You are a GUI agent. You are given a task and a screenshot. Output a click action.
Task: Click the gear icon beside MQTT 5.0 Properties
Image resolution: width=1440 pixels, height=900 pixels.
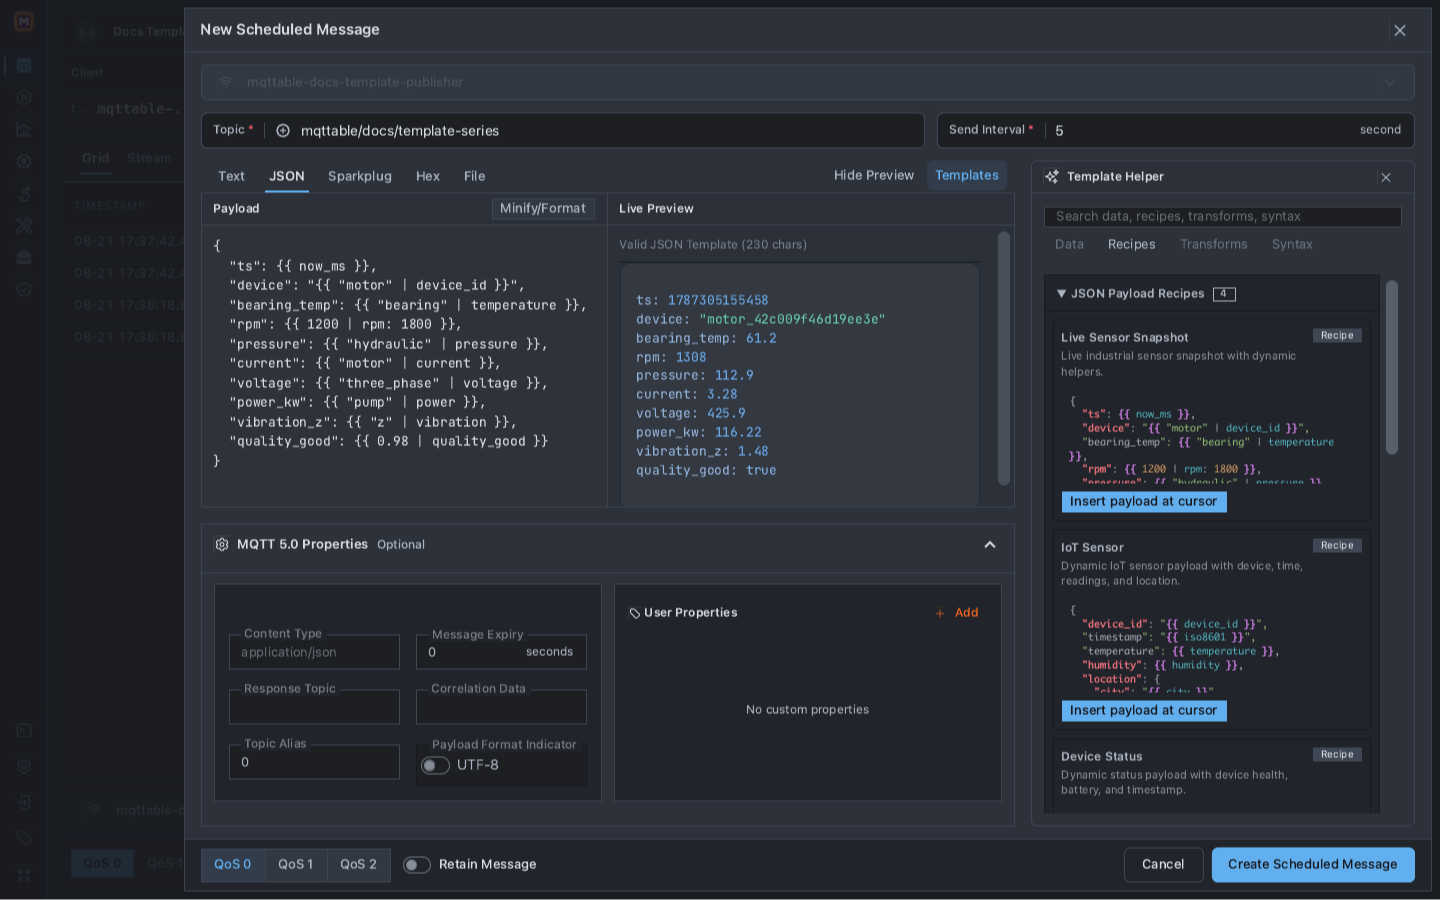click(222, 545)
